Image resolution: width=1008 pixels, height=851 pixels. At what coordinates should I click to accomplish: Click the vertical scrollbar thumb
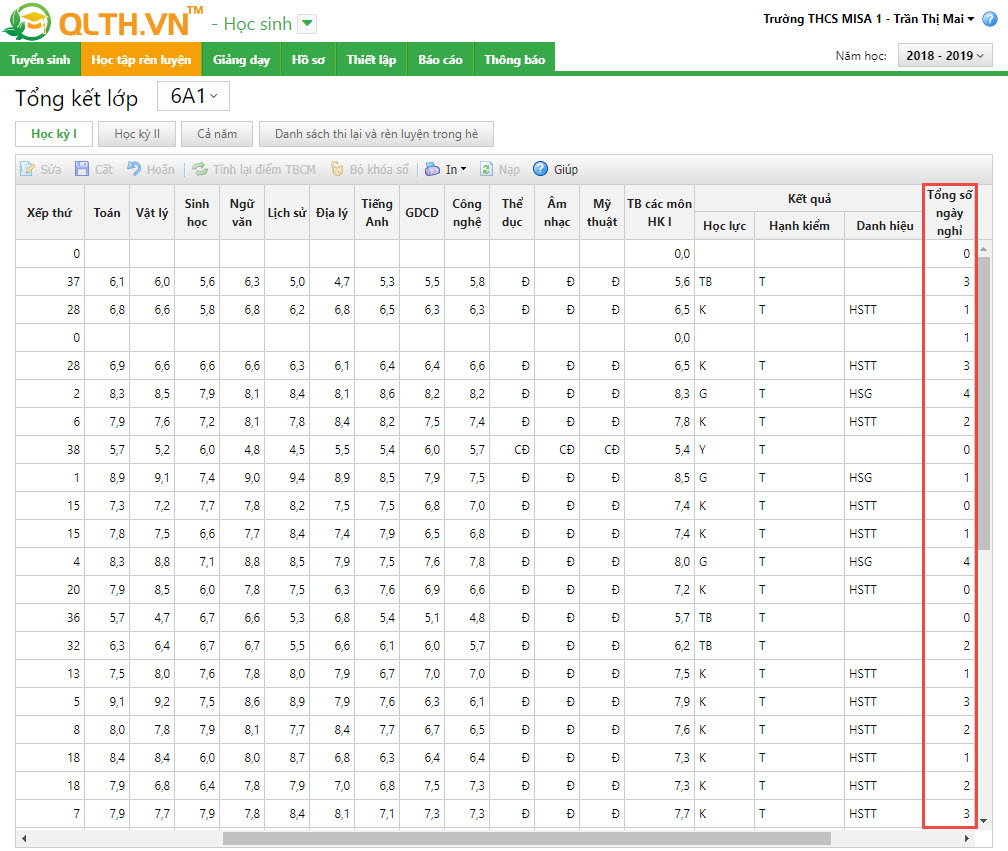pyautogui.click(x=984, y=403)
